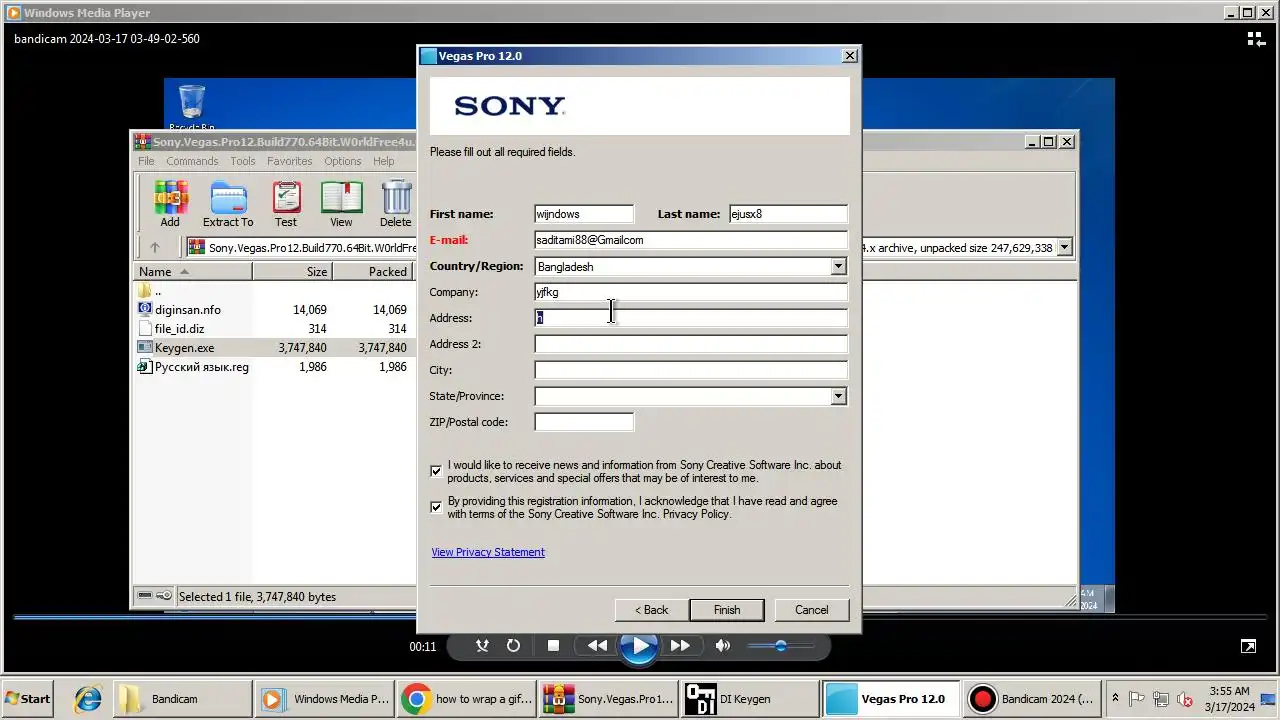Click the up-one-level arrow in WinRAR
1280x720 pixels.
(154, 247)
